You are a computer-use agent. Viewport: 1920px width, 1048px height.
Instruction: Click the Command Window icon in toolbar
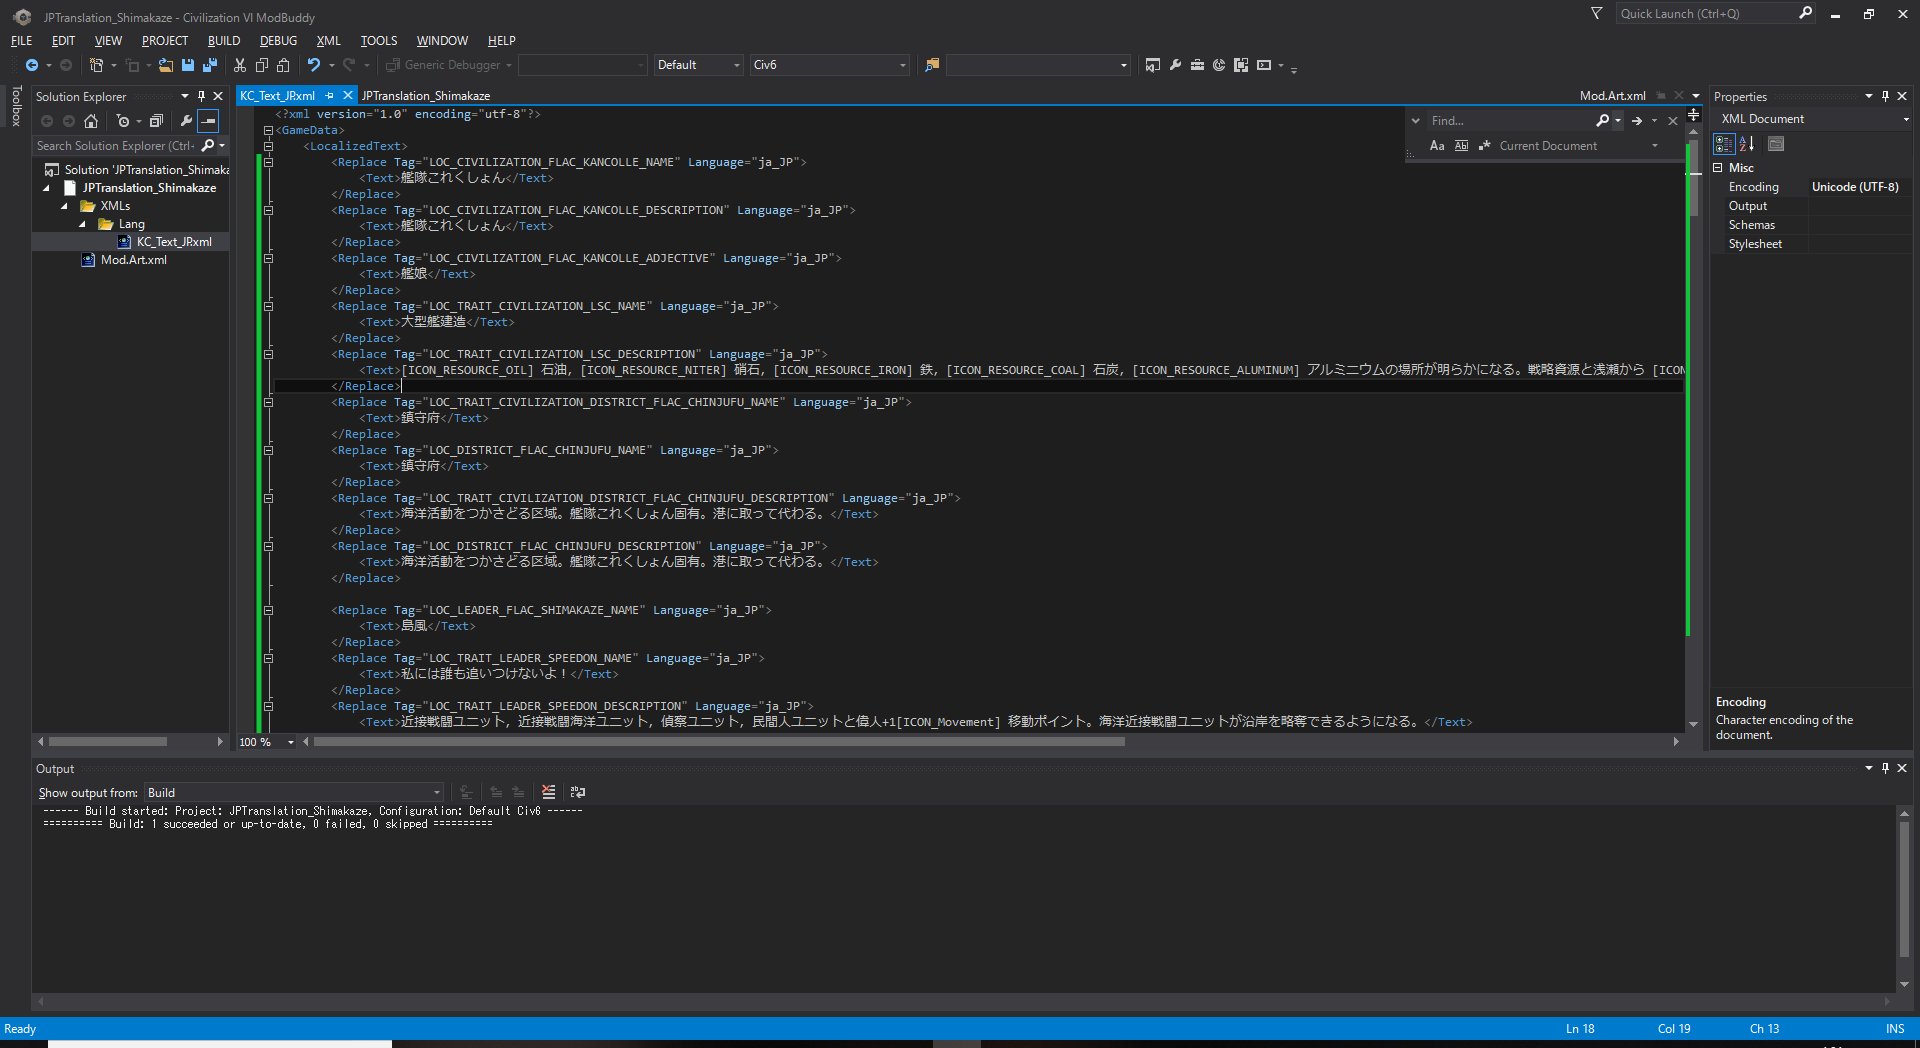pos(1264,65)
